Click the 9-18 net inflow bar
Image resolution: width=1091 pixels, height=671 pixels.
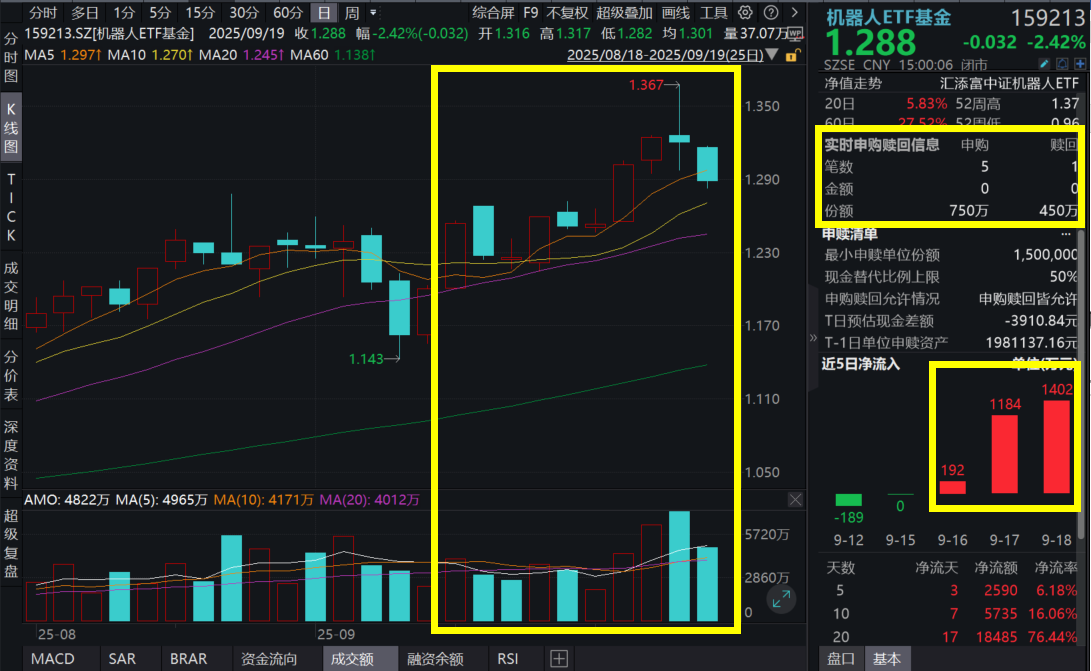tap(1056, 447)
